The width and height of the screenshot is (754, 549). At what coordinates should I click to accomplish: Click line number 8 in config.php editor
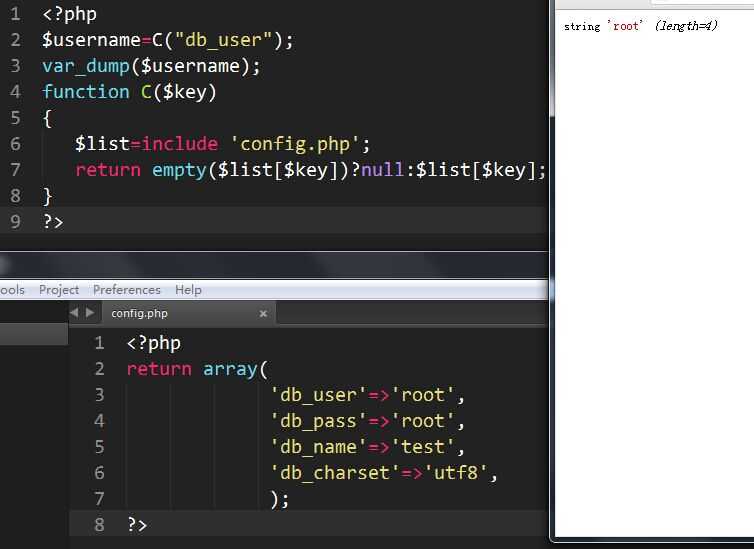[99, 524]
